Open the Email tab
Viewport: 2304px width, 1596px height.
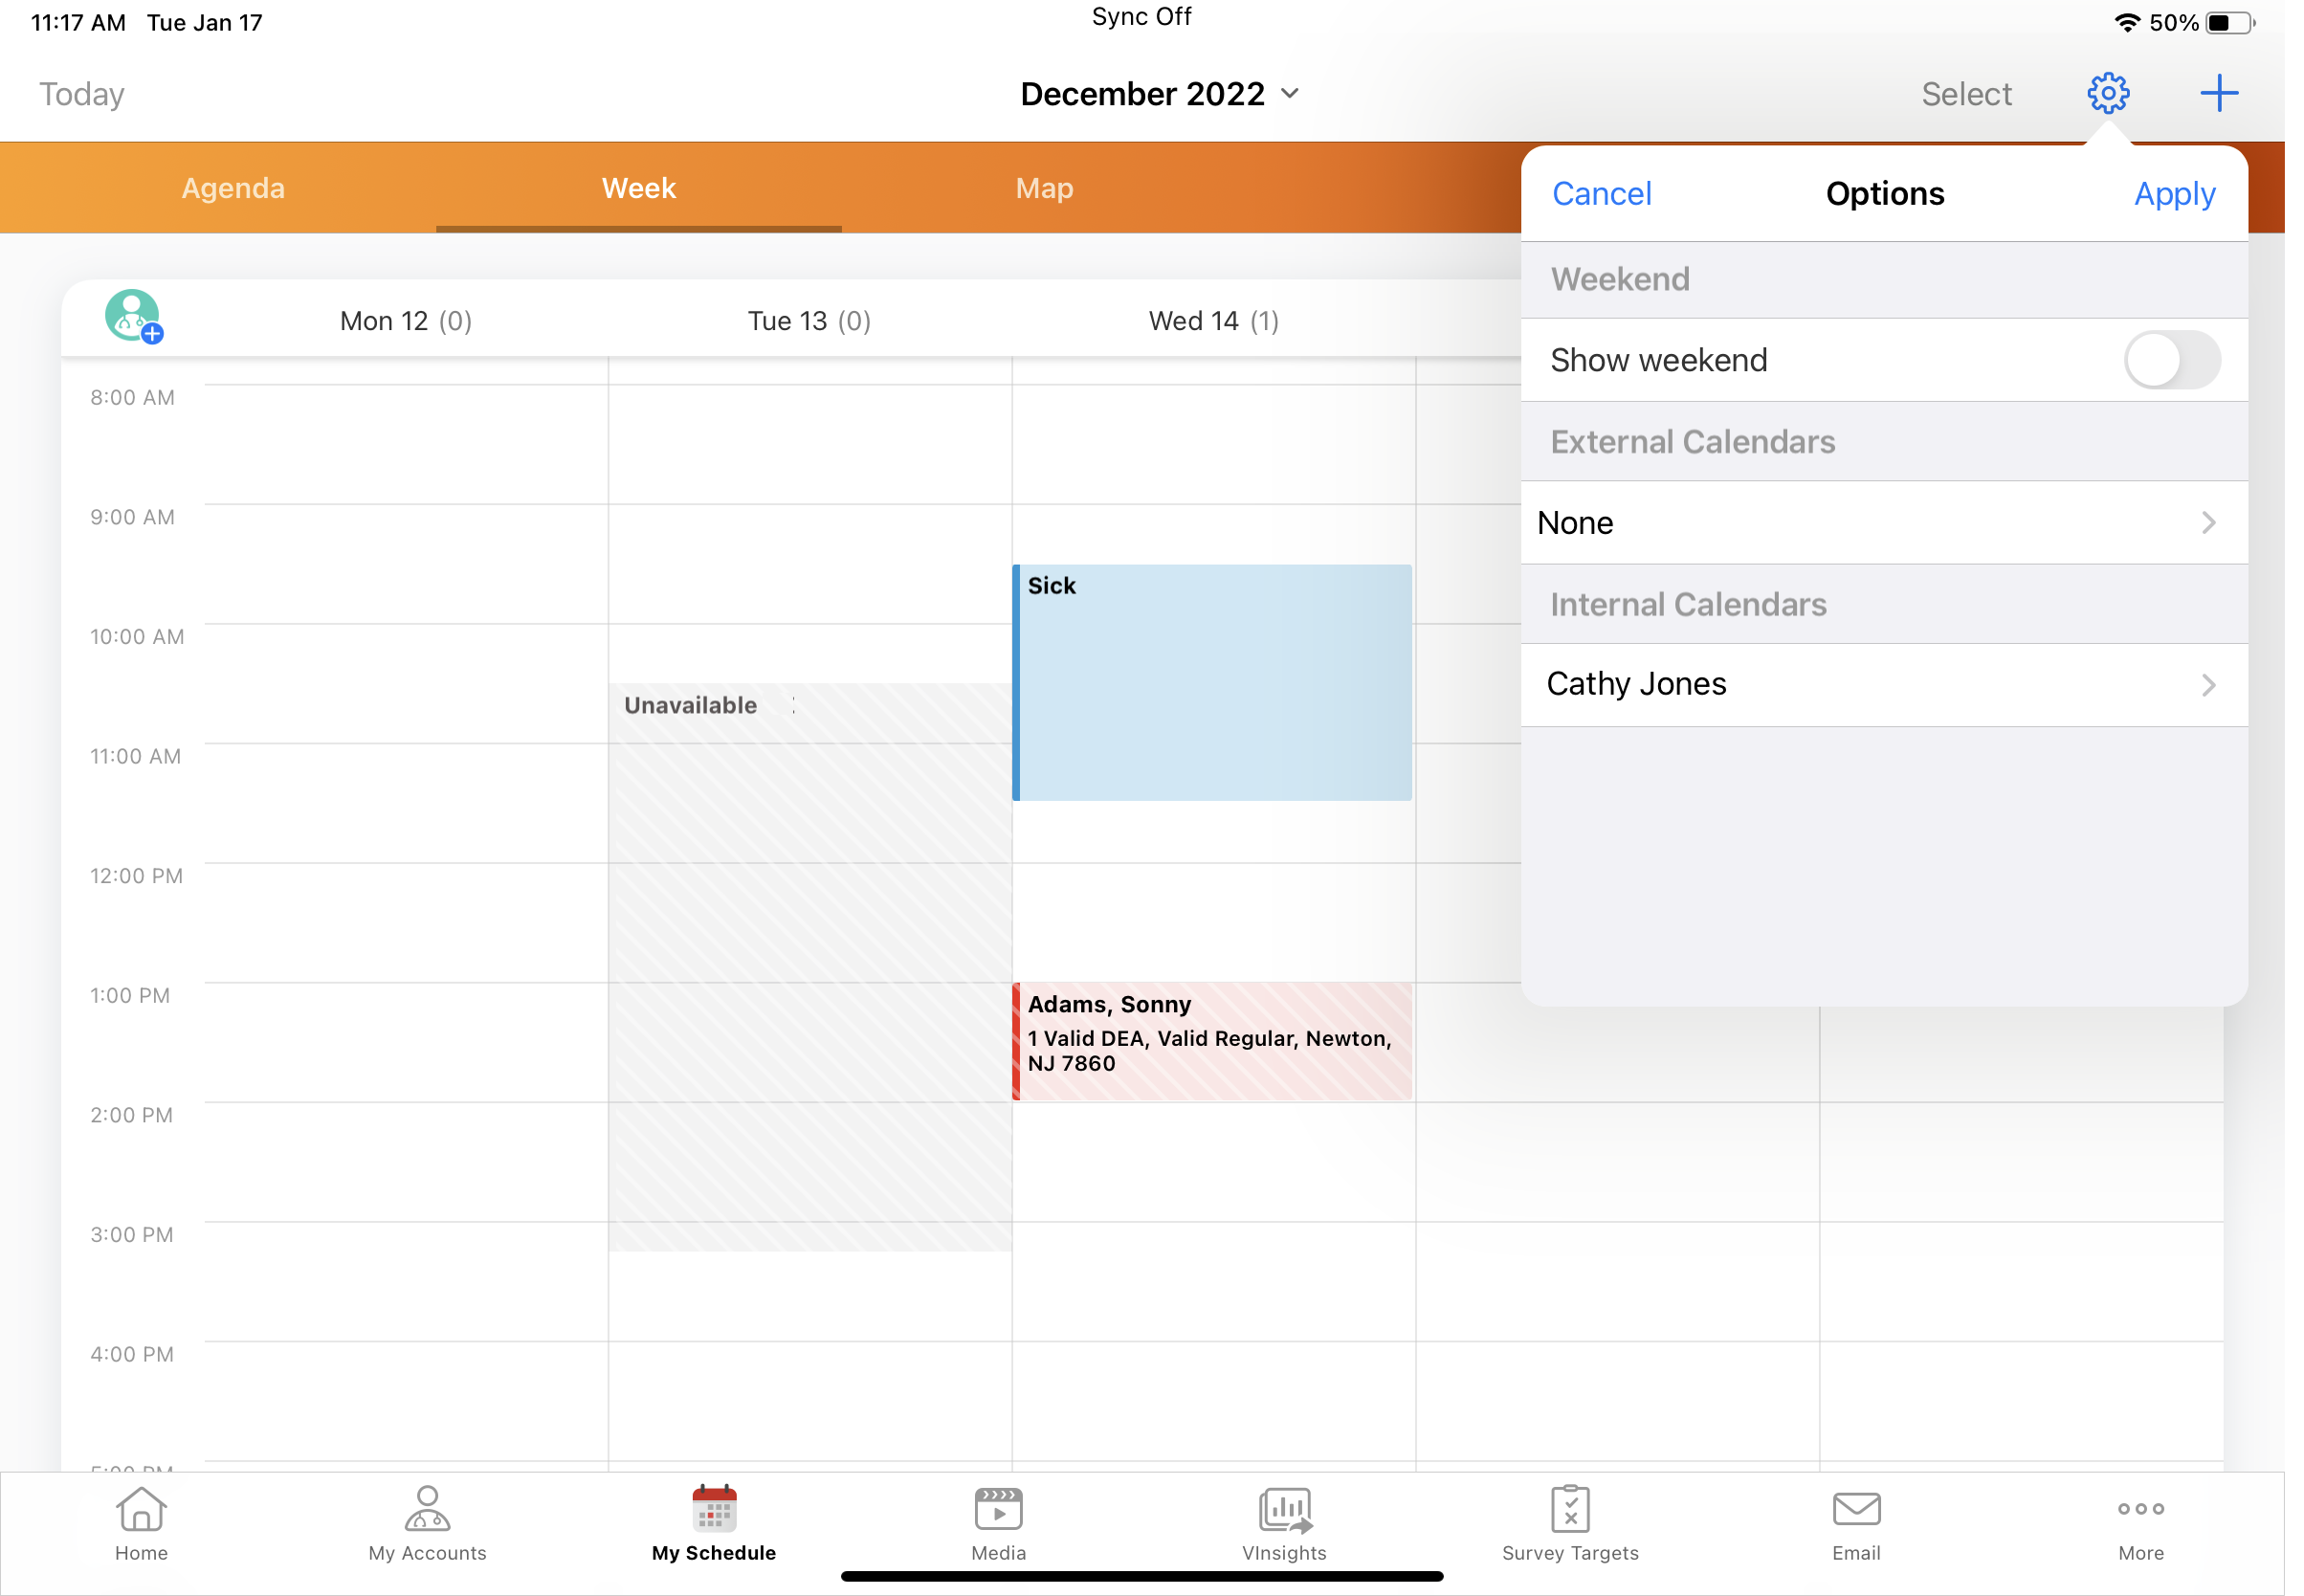click(1856, 1523)
